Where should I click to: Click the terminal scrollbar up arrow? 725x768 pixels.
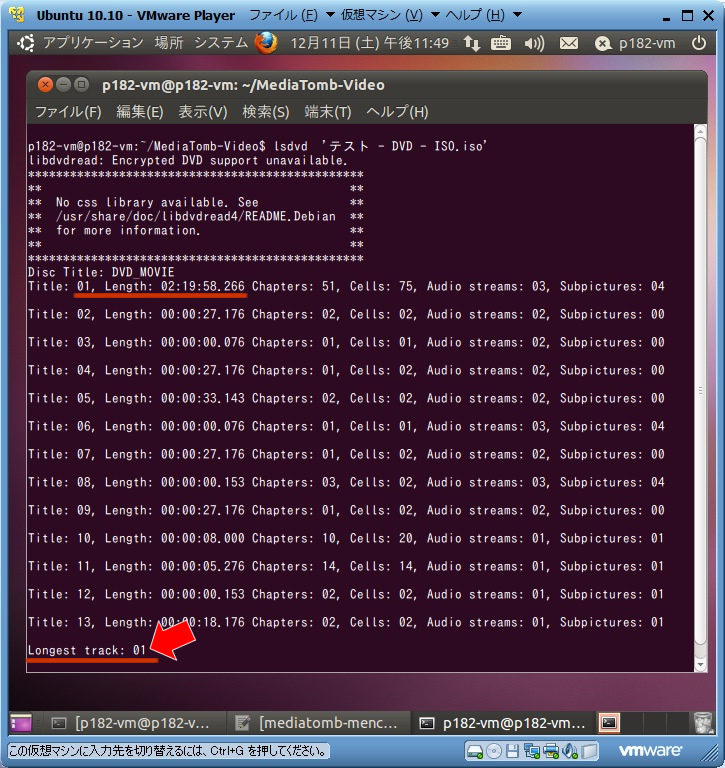pos(701,131)
